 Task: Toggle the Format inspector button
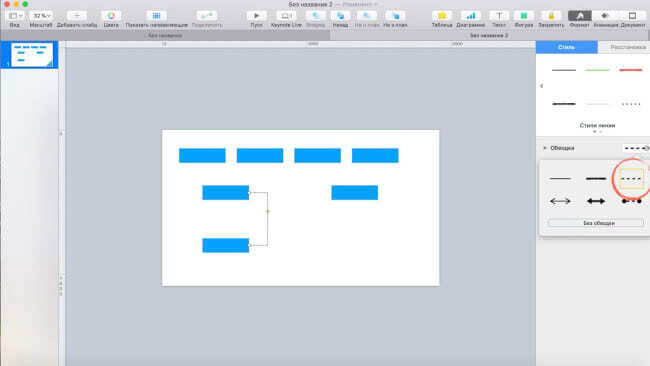pos(580,16)
